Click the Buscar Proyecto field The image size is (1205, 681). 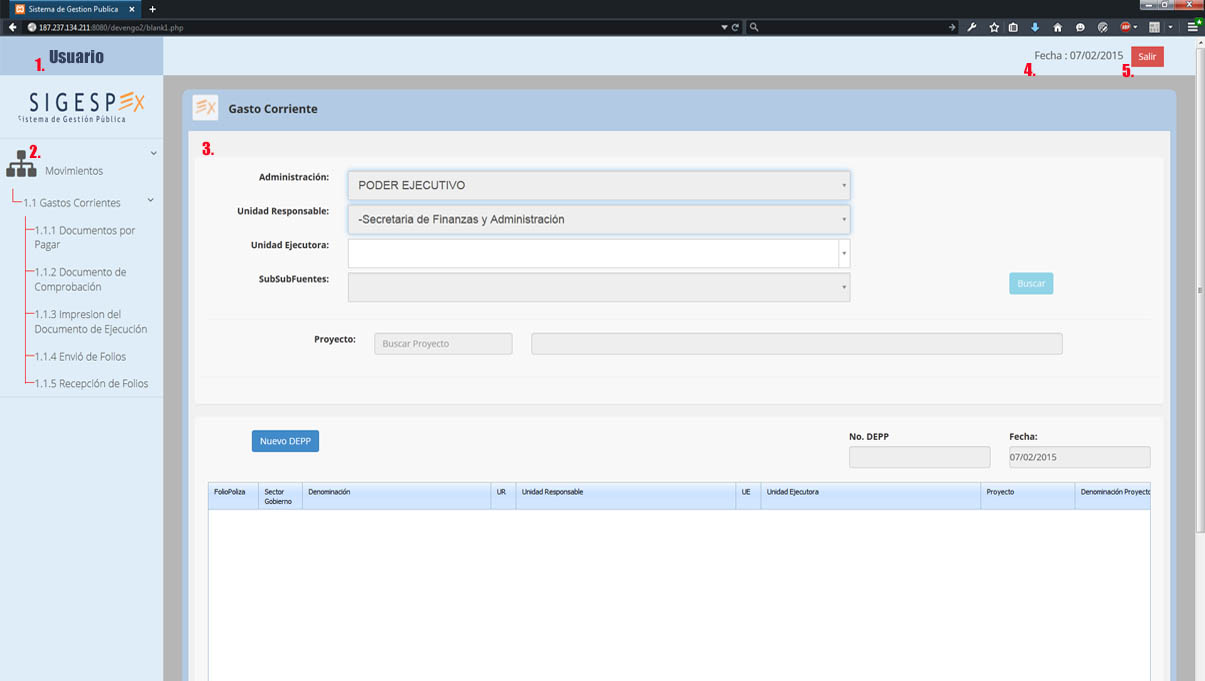point(443,344)
